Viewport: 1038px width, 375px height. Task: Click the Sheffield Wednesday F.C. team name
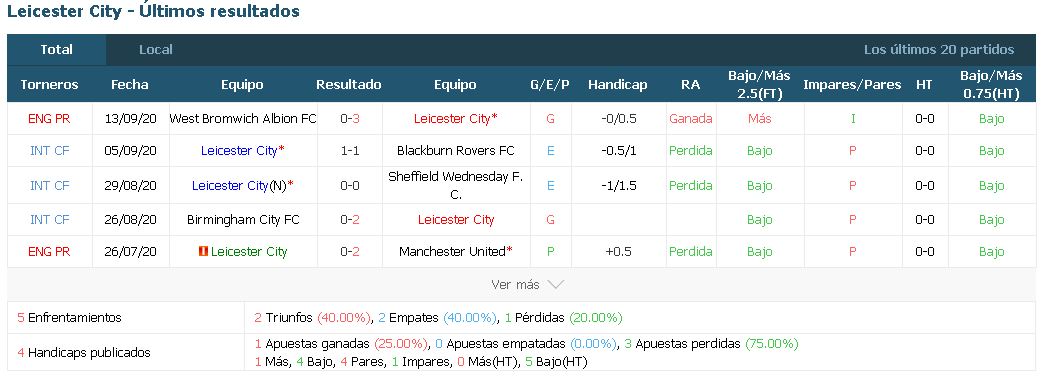click(x=455, y=186)
